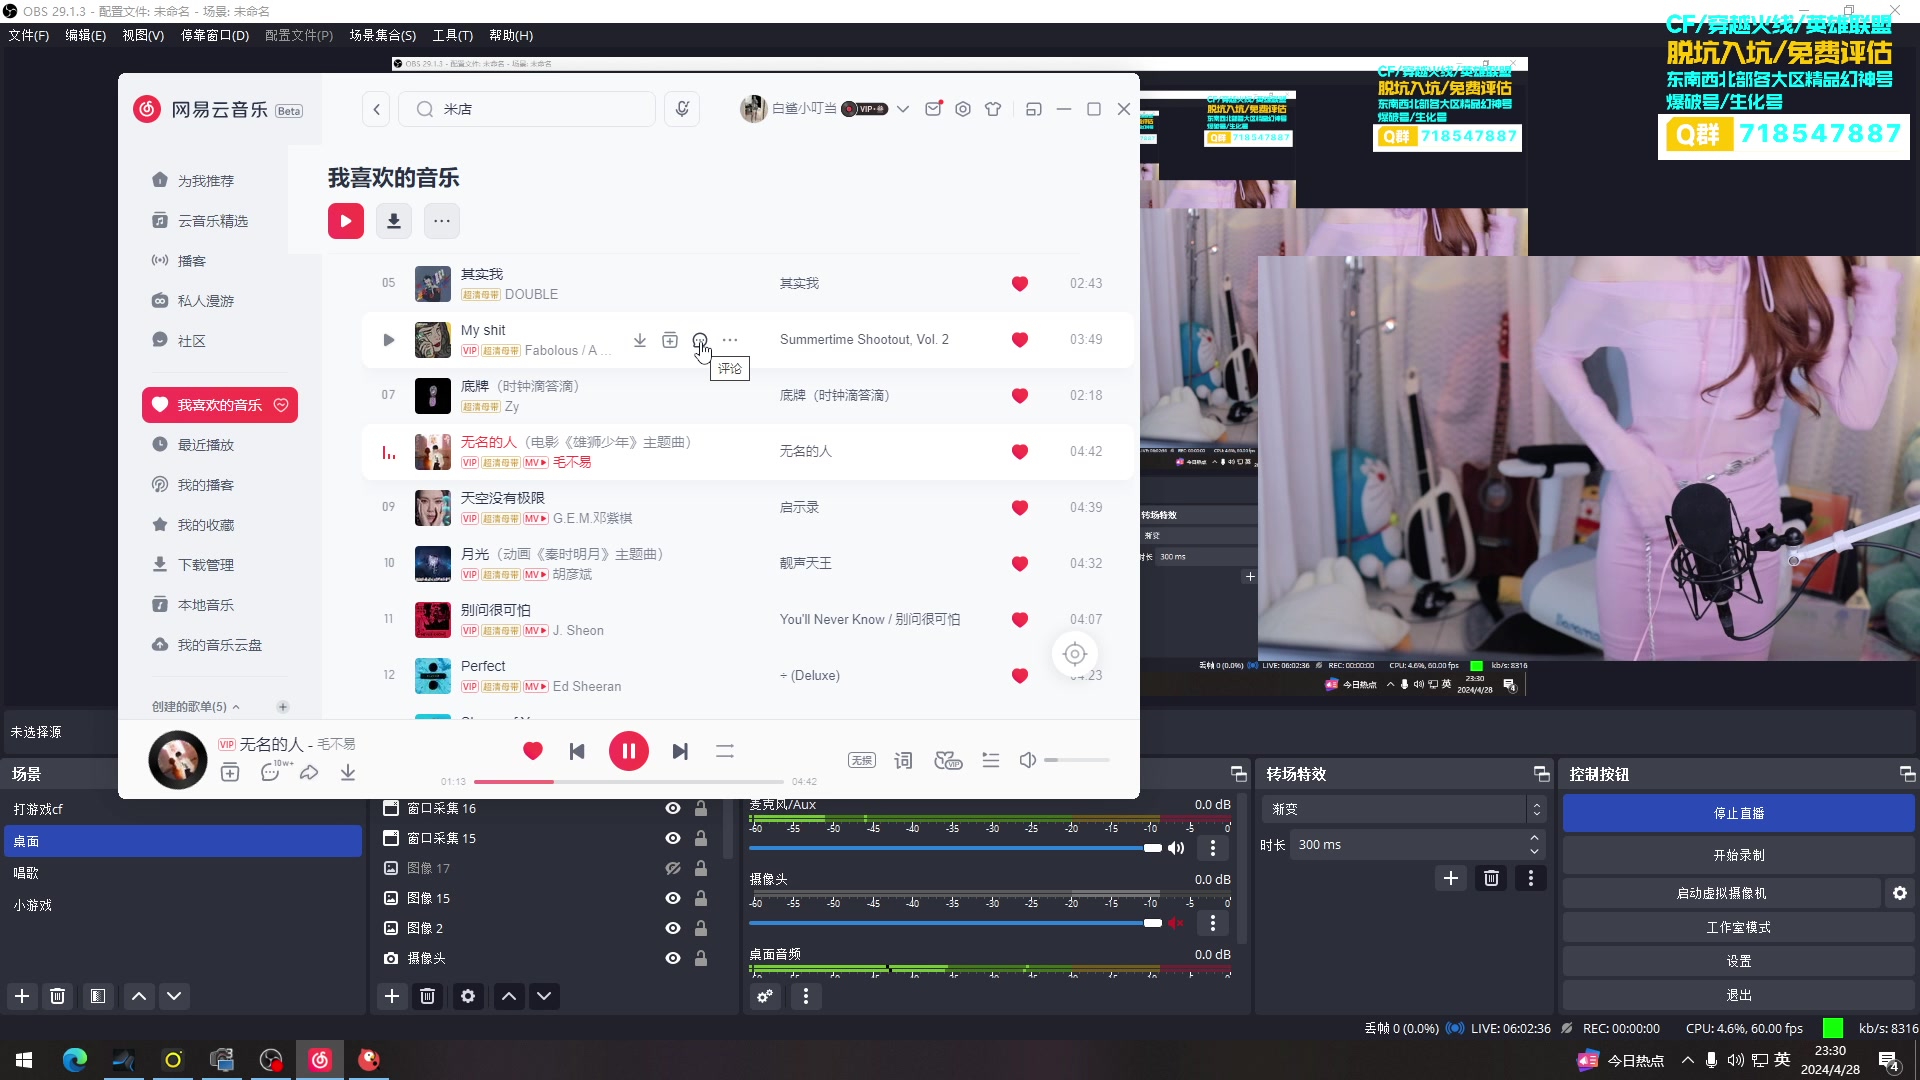
Task: Unlike the song 其实我
Action: [1020, 284]
